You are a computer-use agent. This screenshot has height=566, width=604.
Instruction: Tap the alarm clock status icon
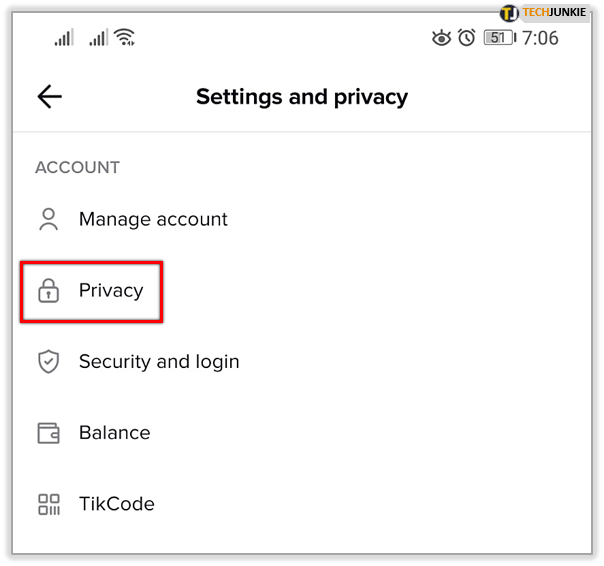467,38
